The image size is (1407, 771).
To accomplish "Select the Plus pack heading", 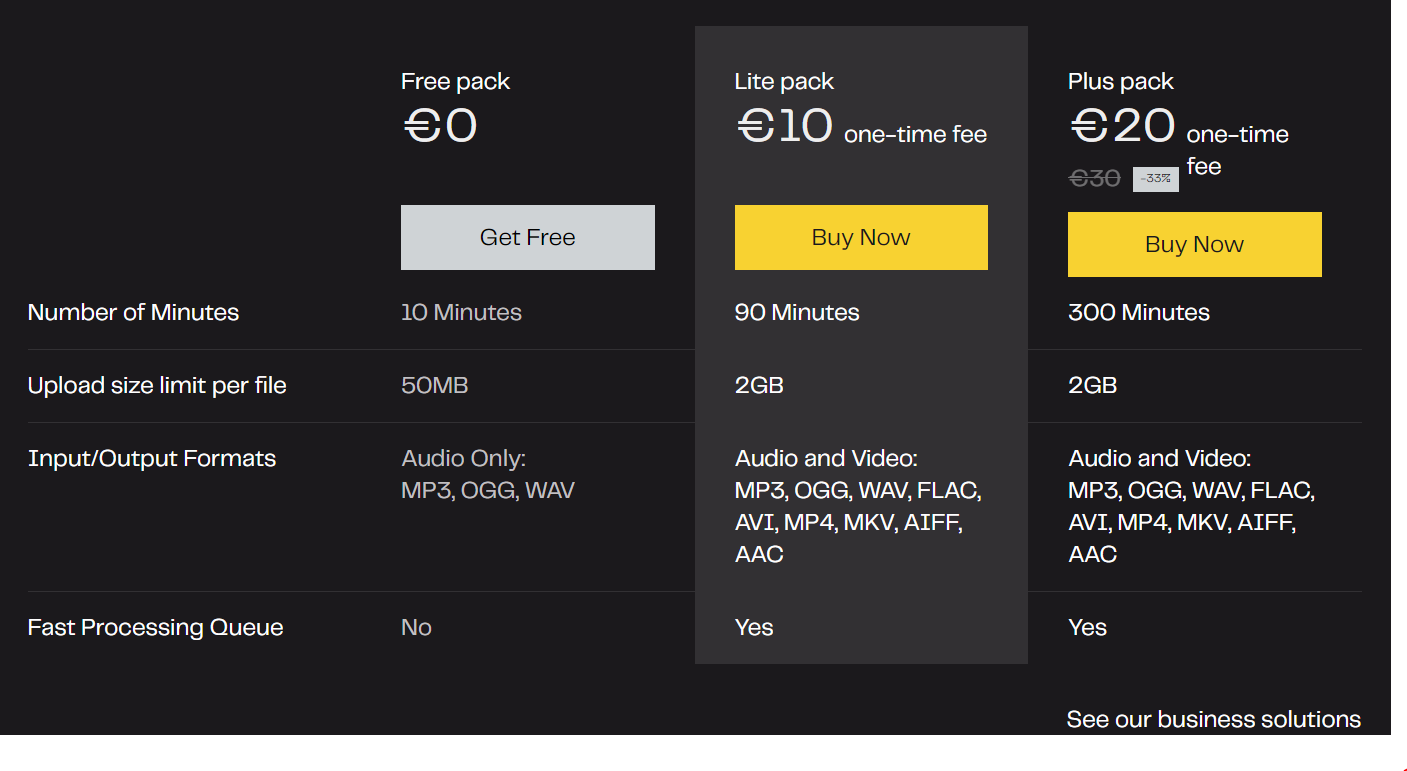I will (x=1120, y=82).
